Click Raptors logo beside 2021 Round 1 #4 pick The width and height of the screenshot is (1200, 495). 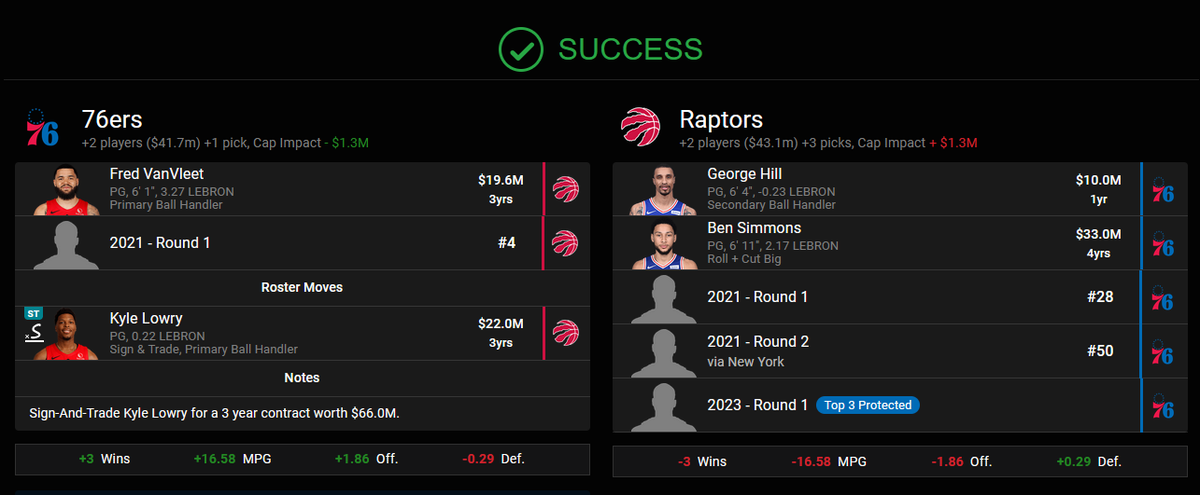pos(566,243)
